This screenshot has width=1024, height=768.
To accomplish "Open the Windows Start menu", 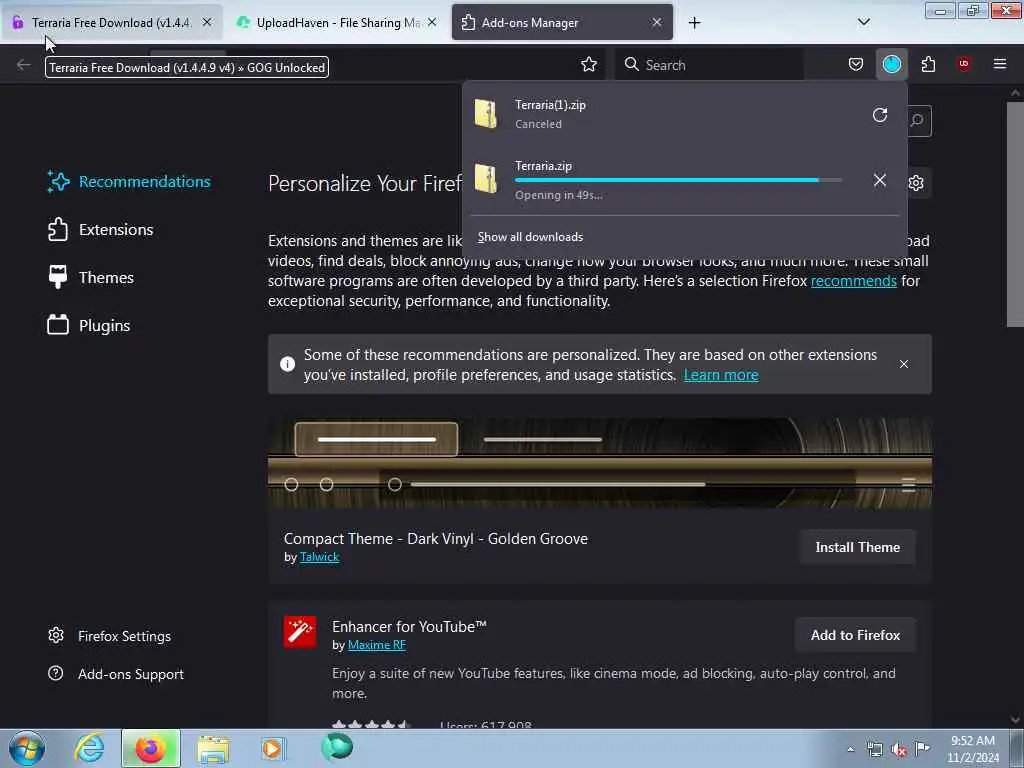I will click(27, 748).
